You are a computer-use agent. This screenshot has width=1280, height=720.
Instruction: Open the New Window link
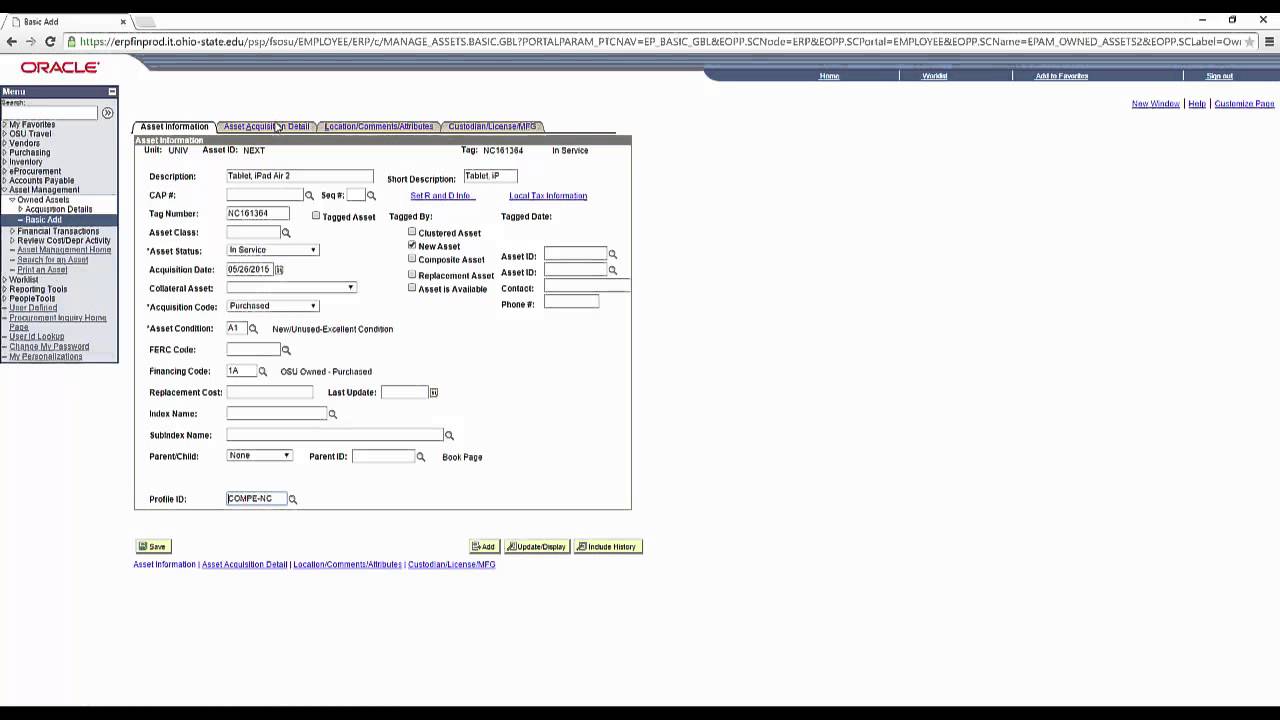(1155, 104)
